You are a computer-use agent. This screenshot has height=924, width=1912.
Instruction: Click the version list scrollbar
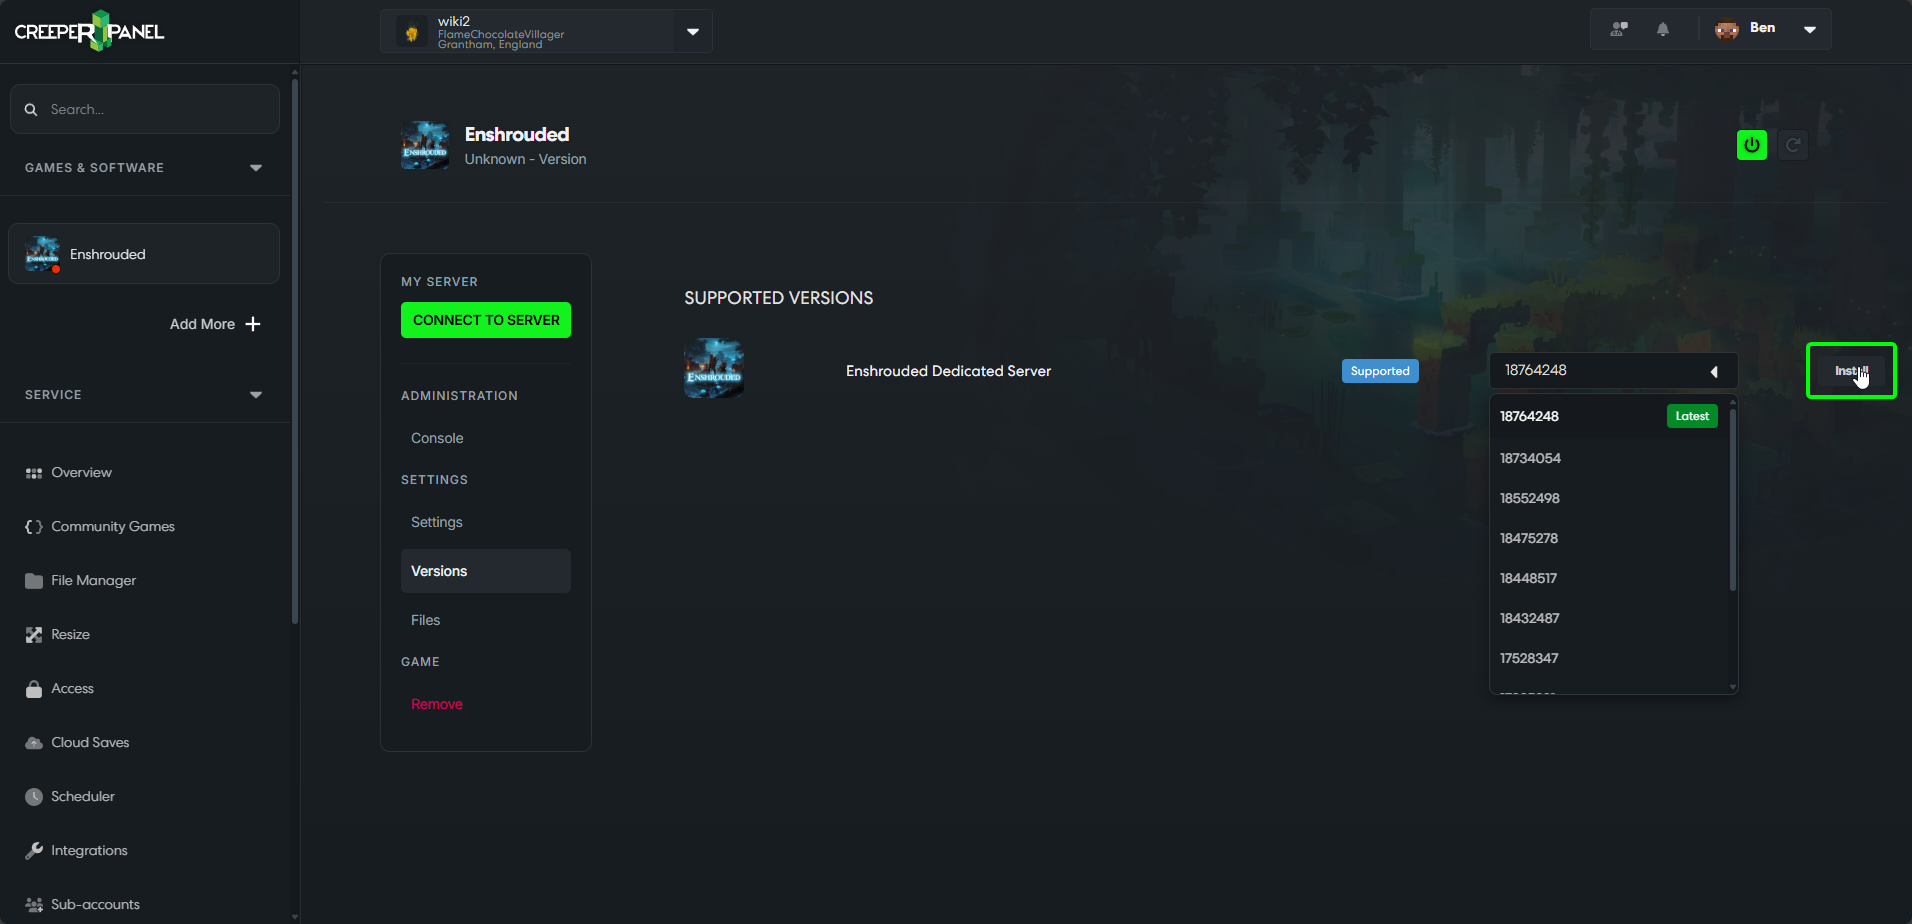click(x=1733, y=500)
